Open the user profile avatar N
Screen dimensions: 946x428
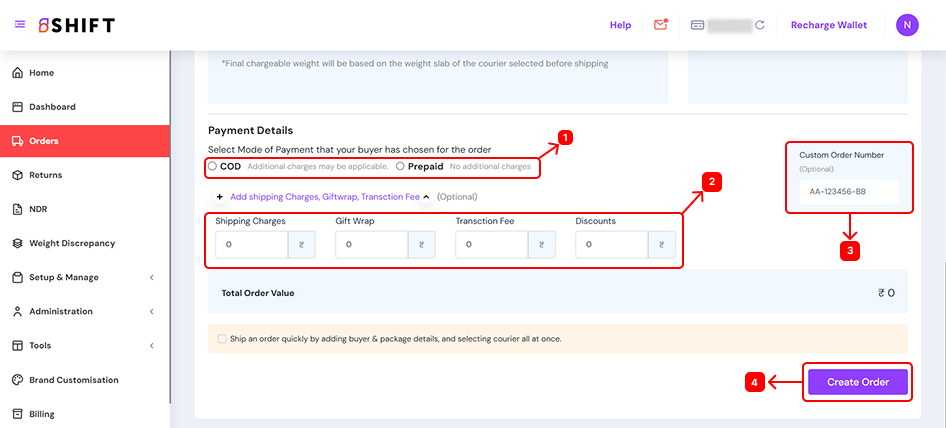[907, 25]
